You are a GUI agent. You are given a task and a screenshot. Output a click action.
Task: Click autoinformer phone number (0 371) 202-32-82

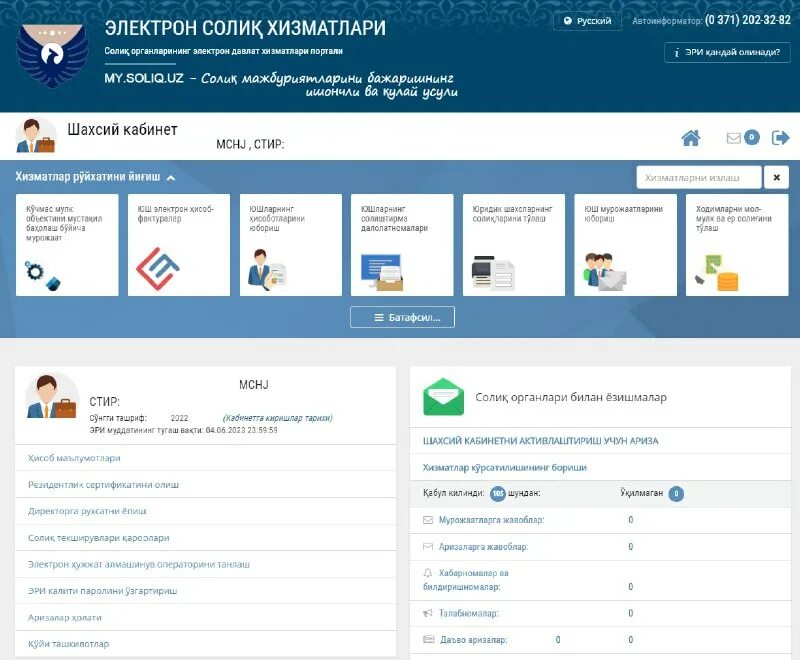click(x=747, y=20)
